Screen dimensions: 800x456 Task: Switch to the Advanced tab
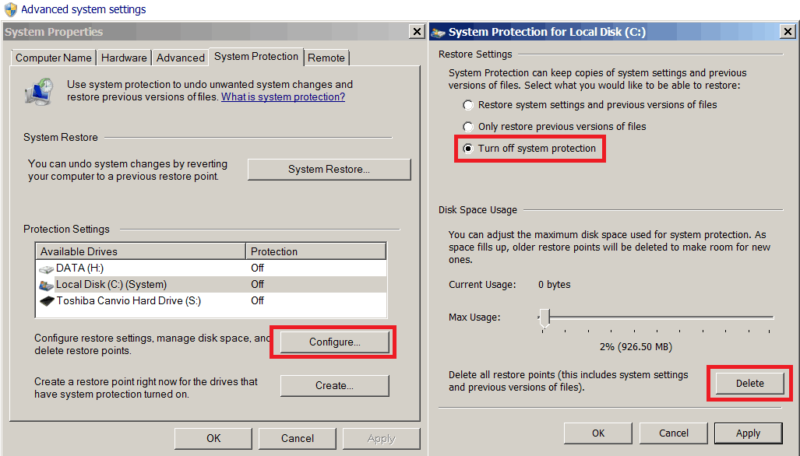coord(181,58)
